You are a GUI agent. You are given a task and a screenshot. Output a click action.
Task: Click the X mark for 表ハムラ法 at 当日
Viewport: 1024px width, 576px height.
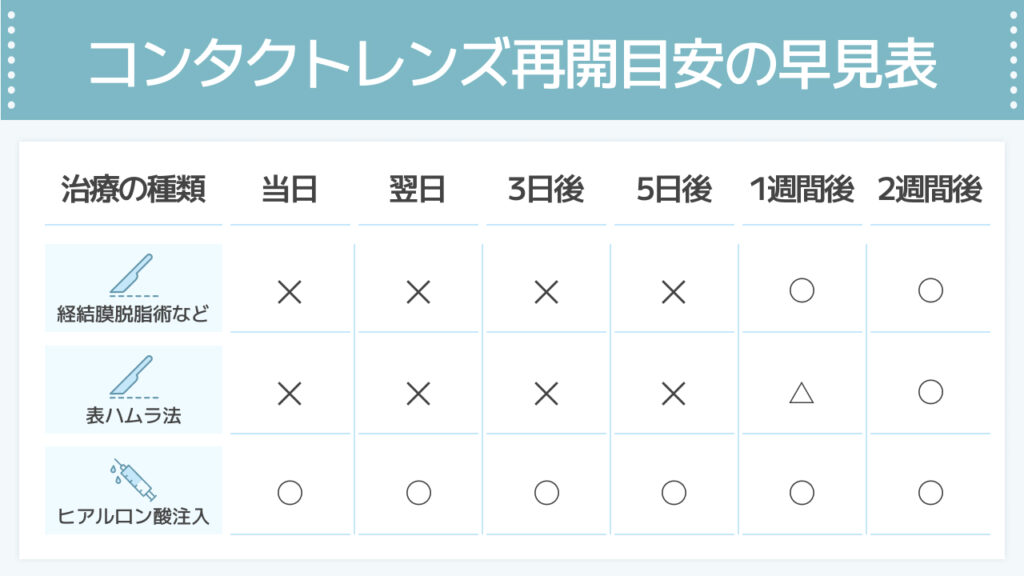coord(289,394)
